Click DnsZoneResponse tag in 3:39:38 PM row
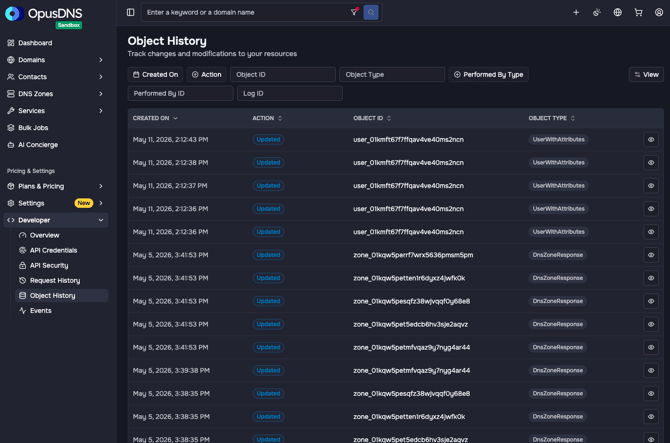The image size is (670, 443). coord(558,370)
